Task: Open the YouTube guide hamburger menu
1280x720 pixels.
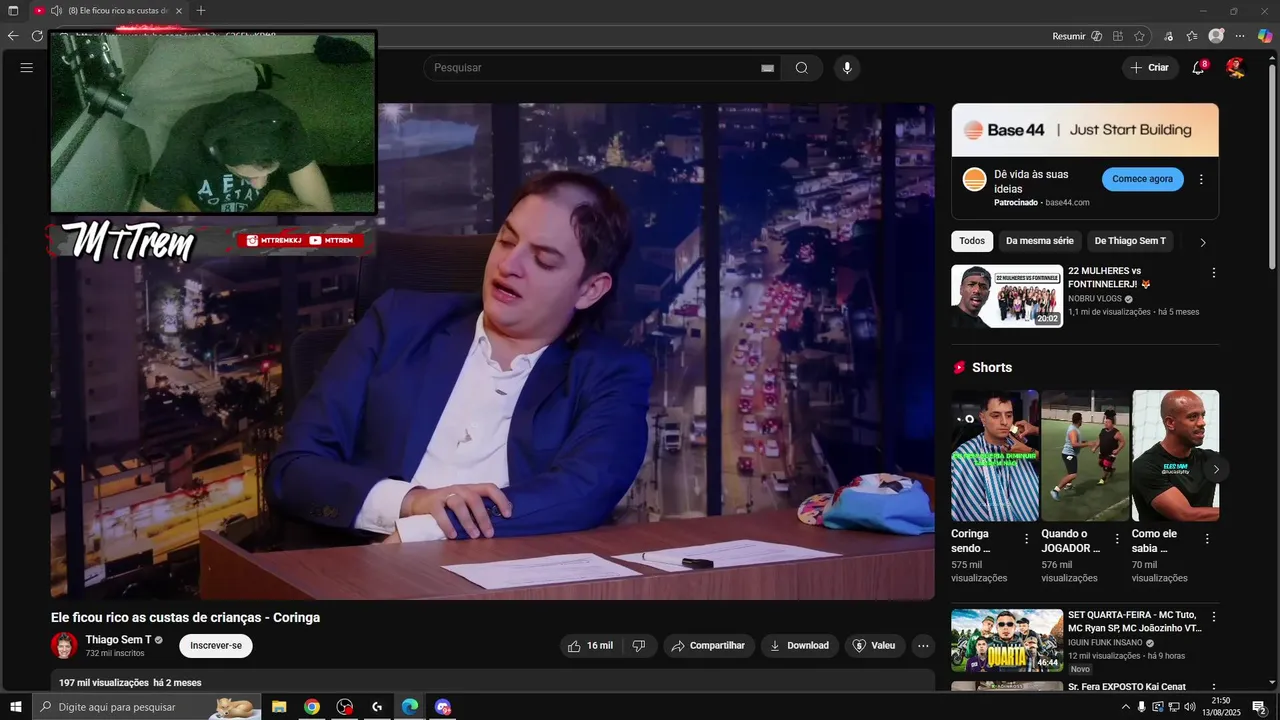Action: click(x=27, y=68)
